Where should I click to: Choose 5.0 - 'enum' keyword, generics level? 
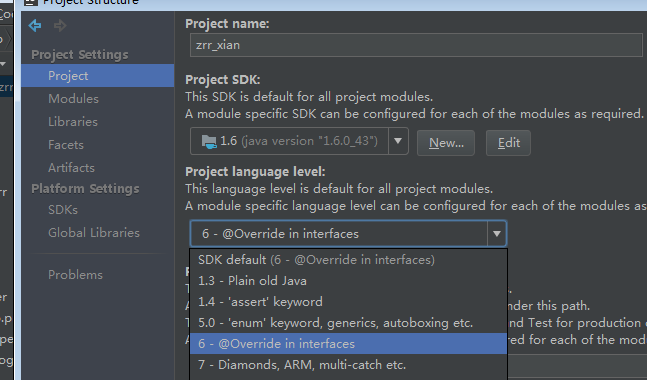coord(348,323)
